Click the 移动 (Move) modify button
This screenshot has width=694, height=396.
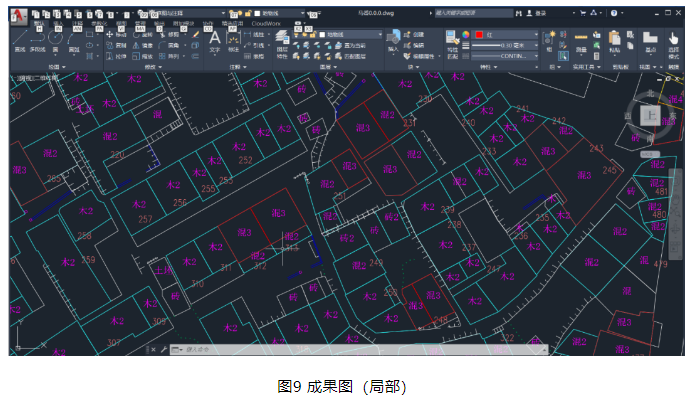tap(116, 35)
